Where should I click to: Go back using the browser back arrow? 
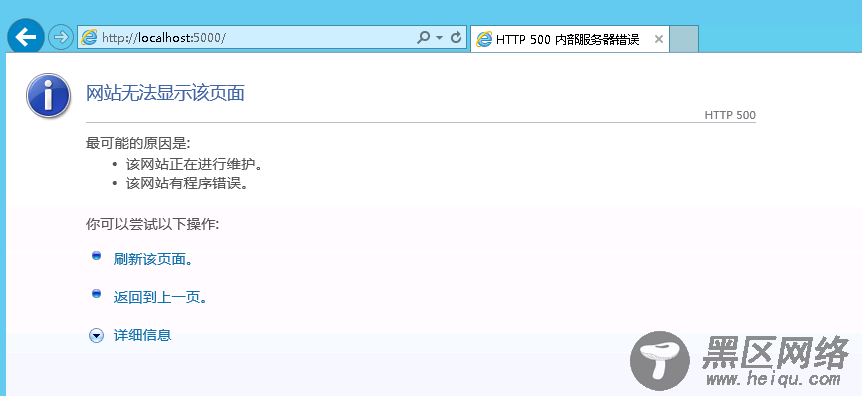pyautogui.click(x=25, y=37)
